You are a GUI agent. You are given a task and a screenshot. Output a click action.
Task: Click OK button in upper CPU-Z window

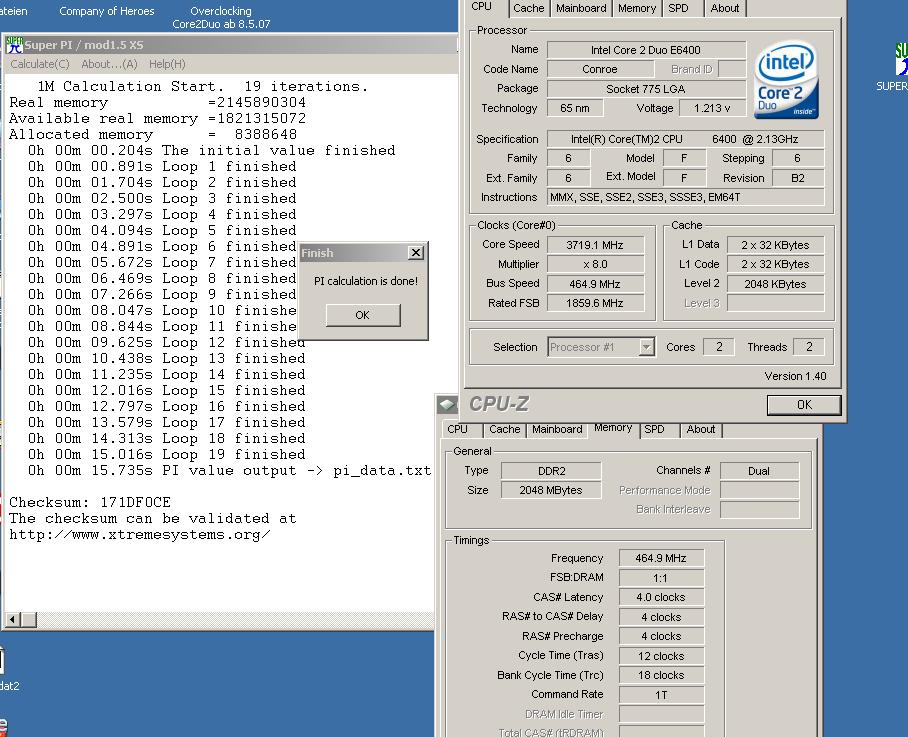[x=804, y=405]
